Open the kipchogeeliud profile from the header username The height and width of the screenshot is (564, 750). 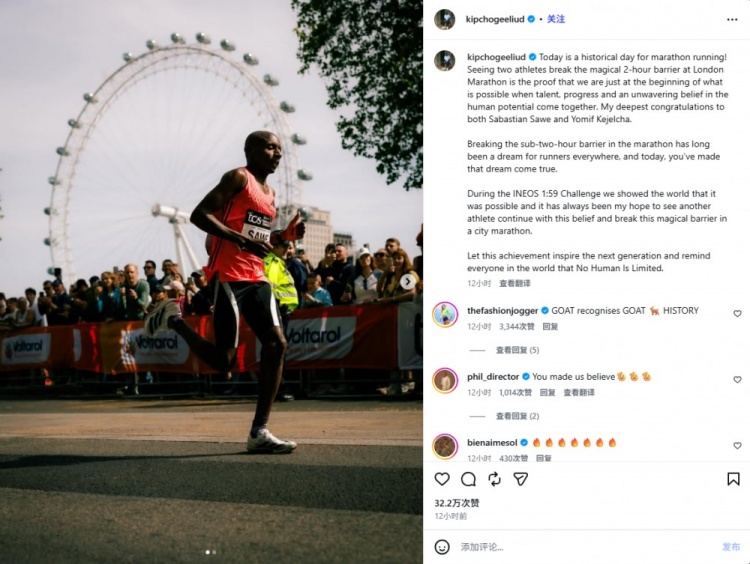[495, 19]
